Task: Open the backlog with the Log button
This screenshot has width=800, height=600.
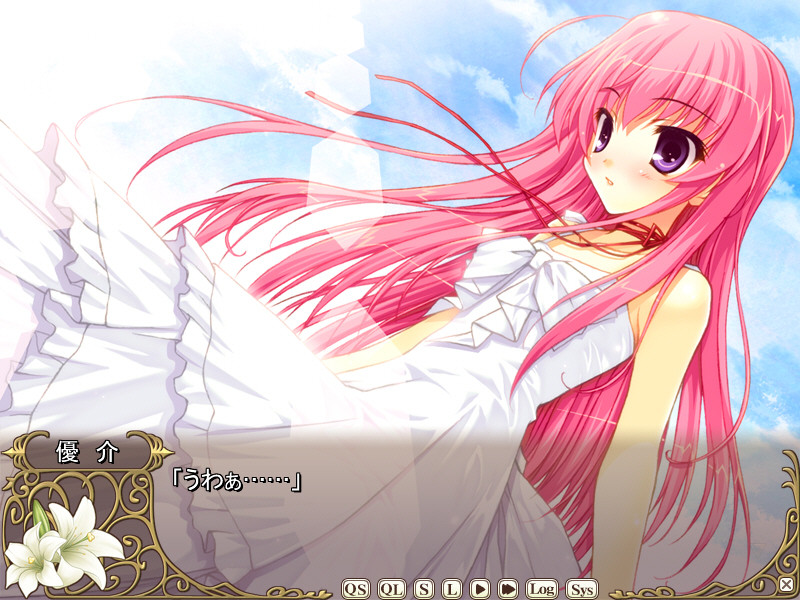Action: coord(541,589)
